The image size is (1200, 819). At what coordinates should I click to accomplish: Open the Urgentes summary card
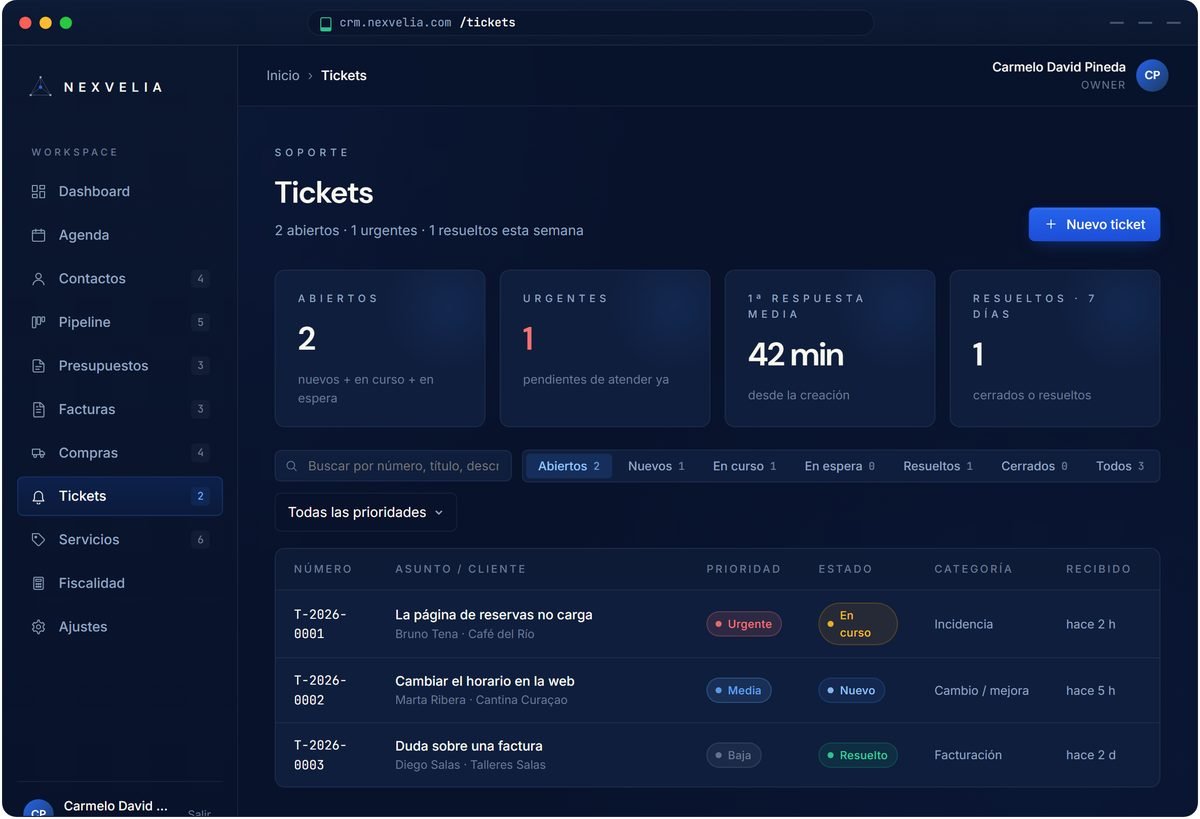point(605,348)
